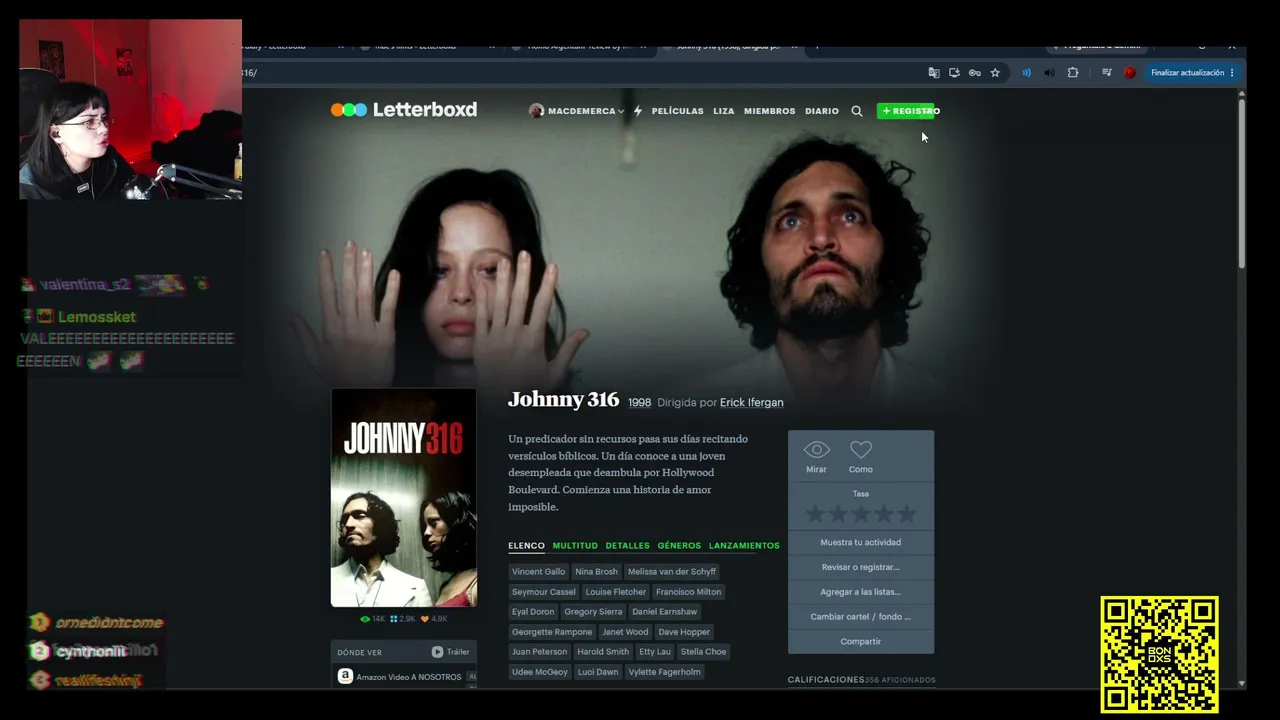Click the media control icon in browser toolbar
1280x720 pixels.
tap(1106, 73)
